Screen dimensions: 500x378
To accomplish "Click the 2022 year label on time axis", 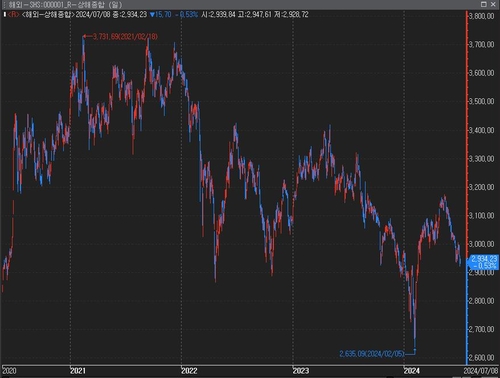I will [189, 371].
